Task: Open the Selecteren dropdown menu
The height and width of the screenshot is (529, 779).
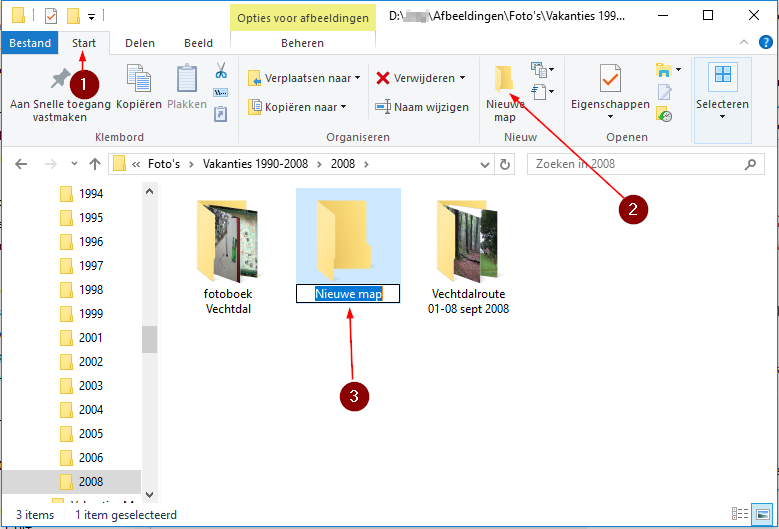Action: pos(722,116)
